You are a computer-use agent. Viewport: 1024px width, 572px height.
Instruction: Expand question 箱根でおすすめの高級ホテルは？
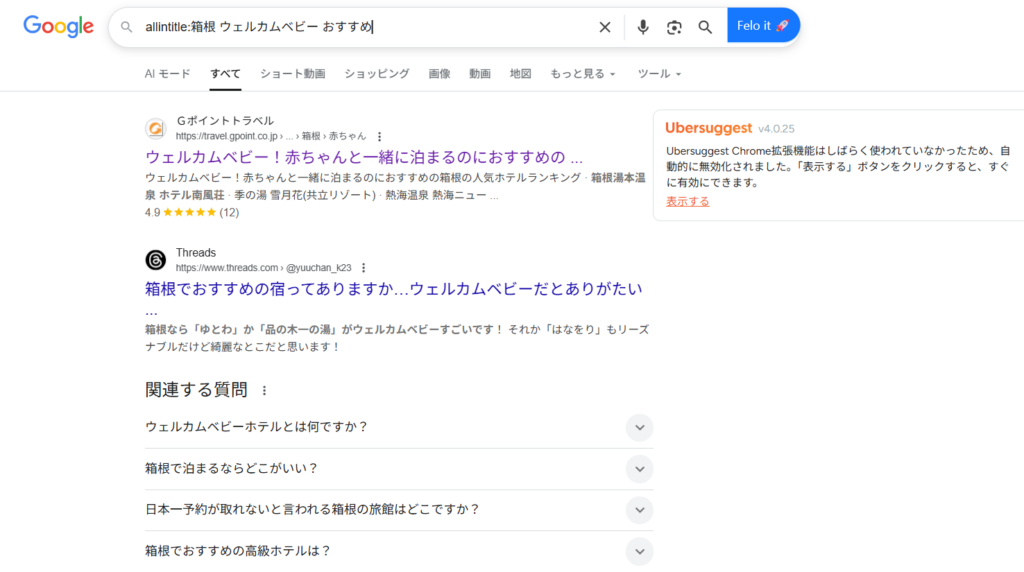click(x=639, y=550)
